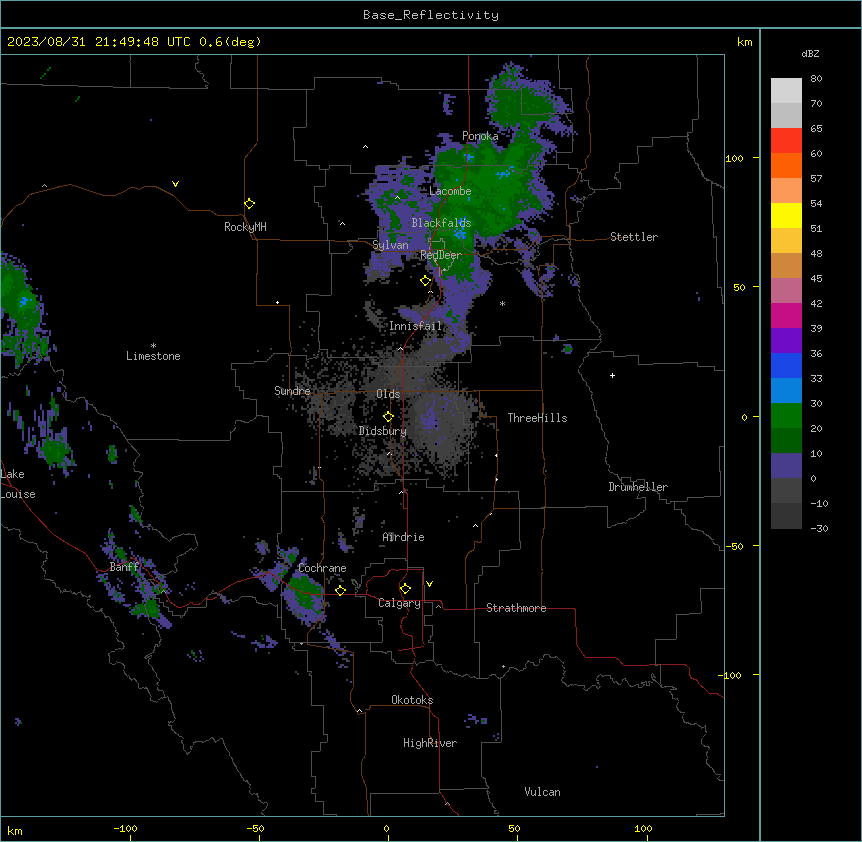Pick the orange 57-60 dBZ legend swatch

coord(786,165)
